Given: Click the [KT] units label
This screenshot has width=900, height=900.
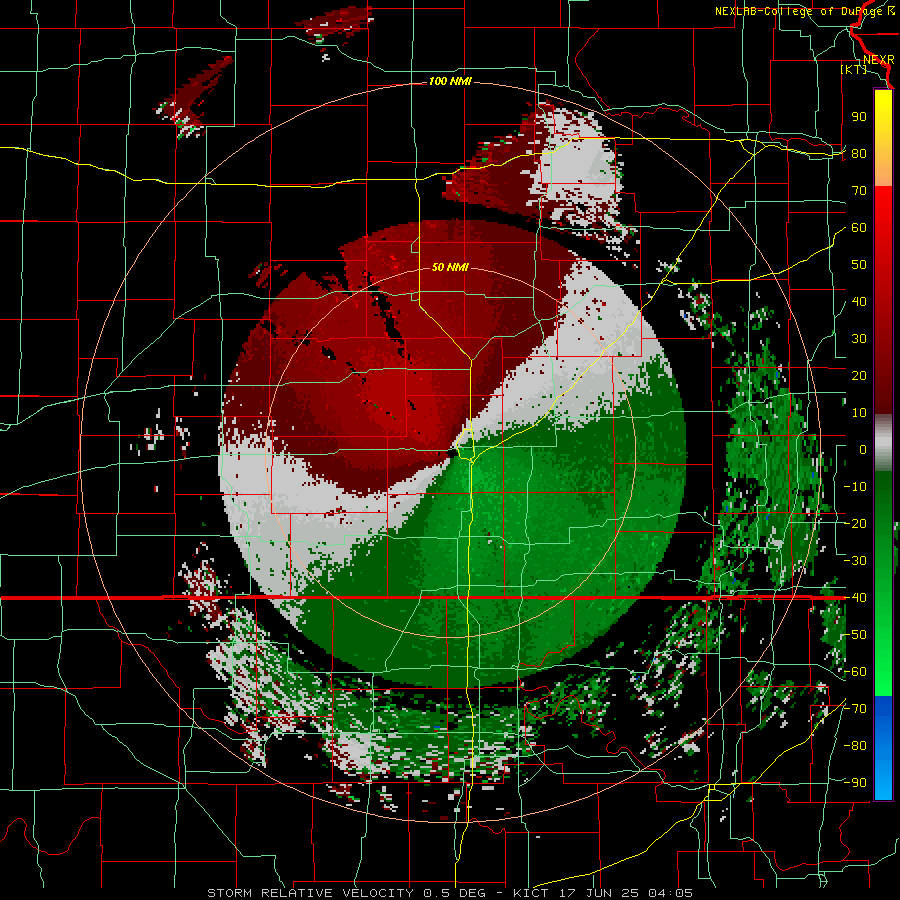Looking at the screenshot, I should click(x=853, y=69).
